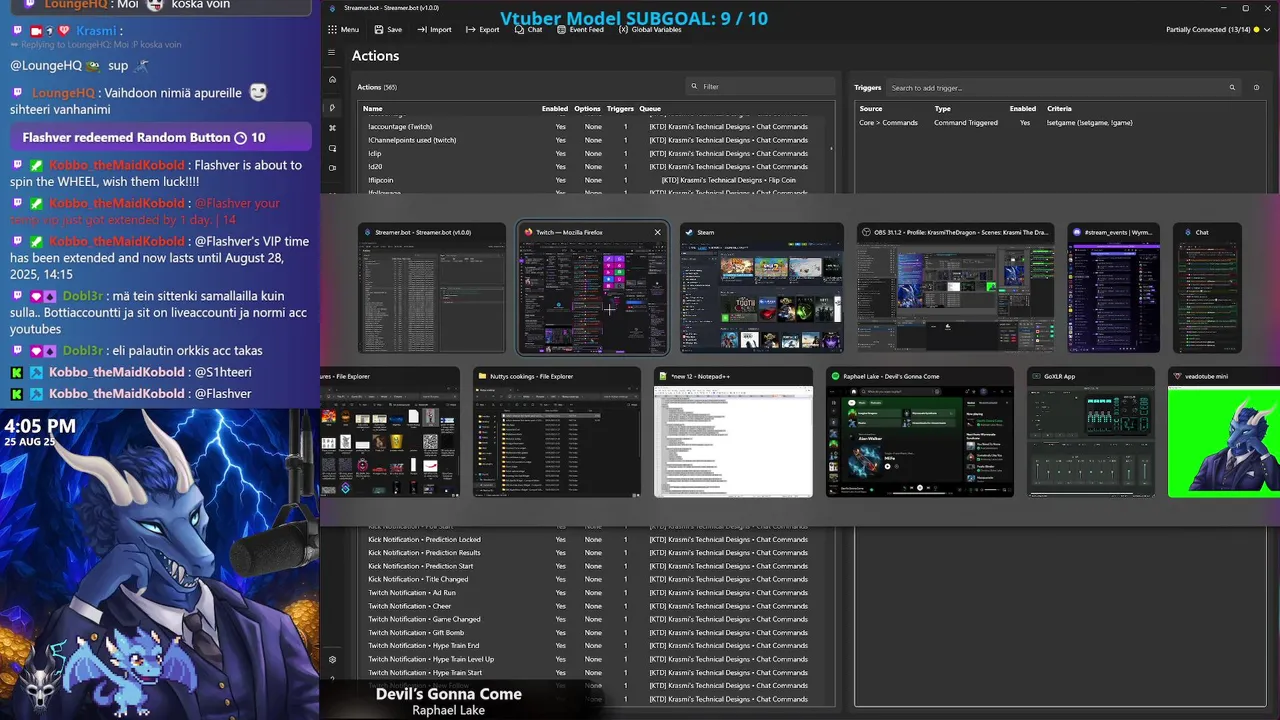Select Twitch Notification • Ad Run action
Viewport: 1280px width, 720px height.
click(595, 592)
